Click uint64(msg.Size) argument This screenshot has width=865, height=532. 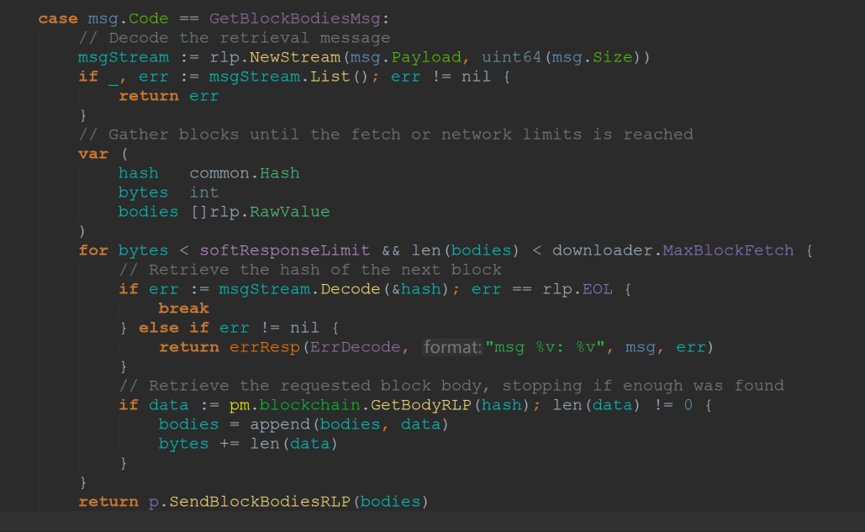[560, 57]
